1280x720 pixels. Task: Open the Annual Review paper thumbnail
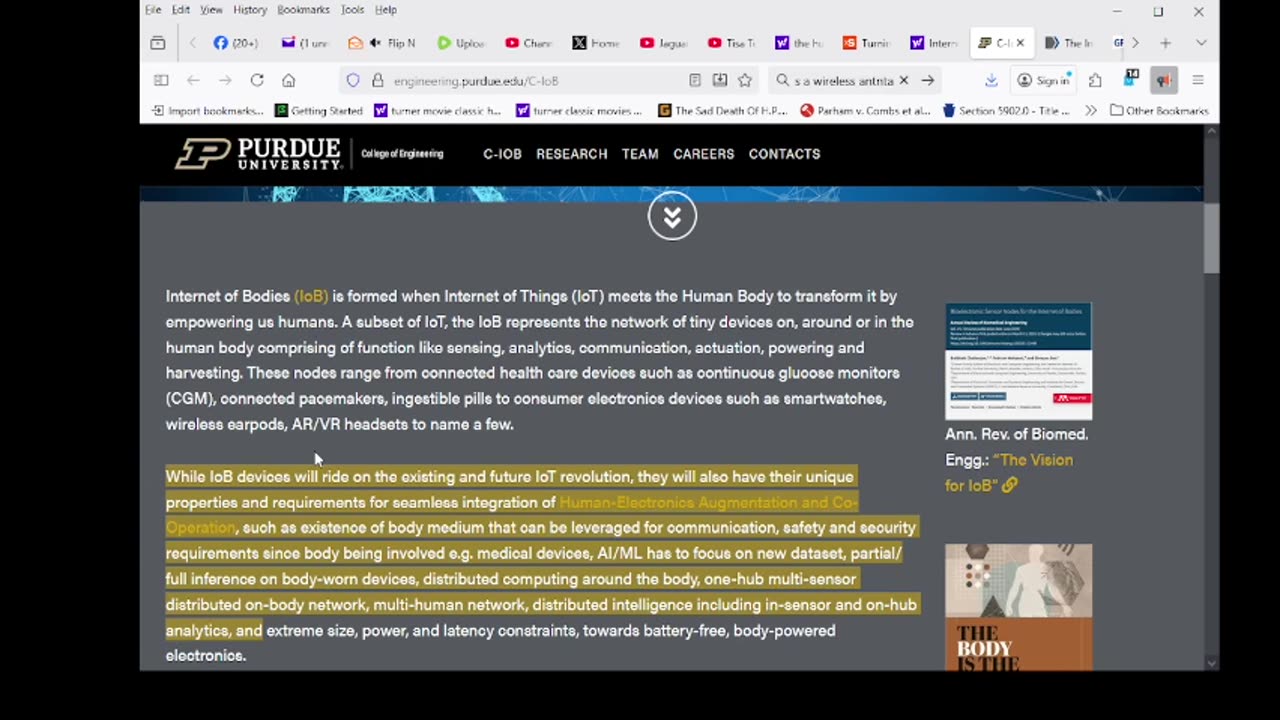(1018, 361)
